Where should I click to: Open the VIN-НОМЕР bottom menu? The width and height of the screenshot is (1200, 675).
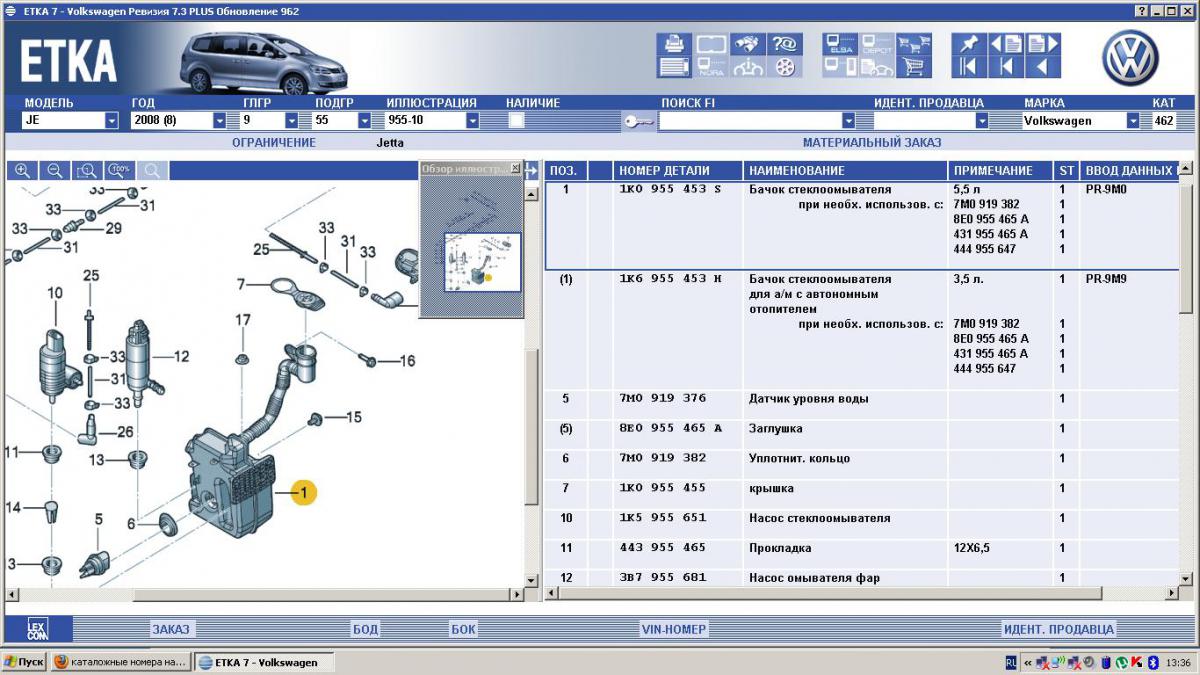(673, 629)
